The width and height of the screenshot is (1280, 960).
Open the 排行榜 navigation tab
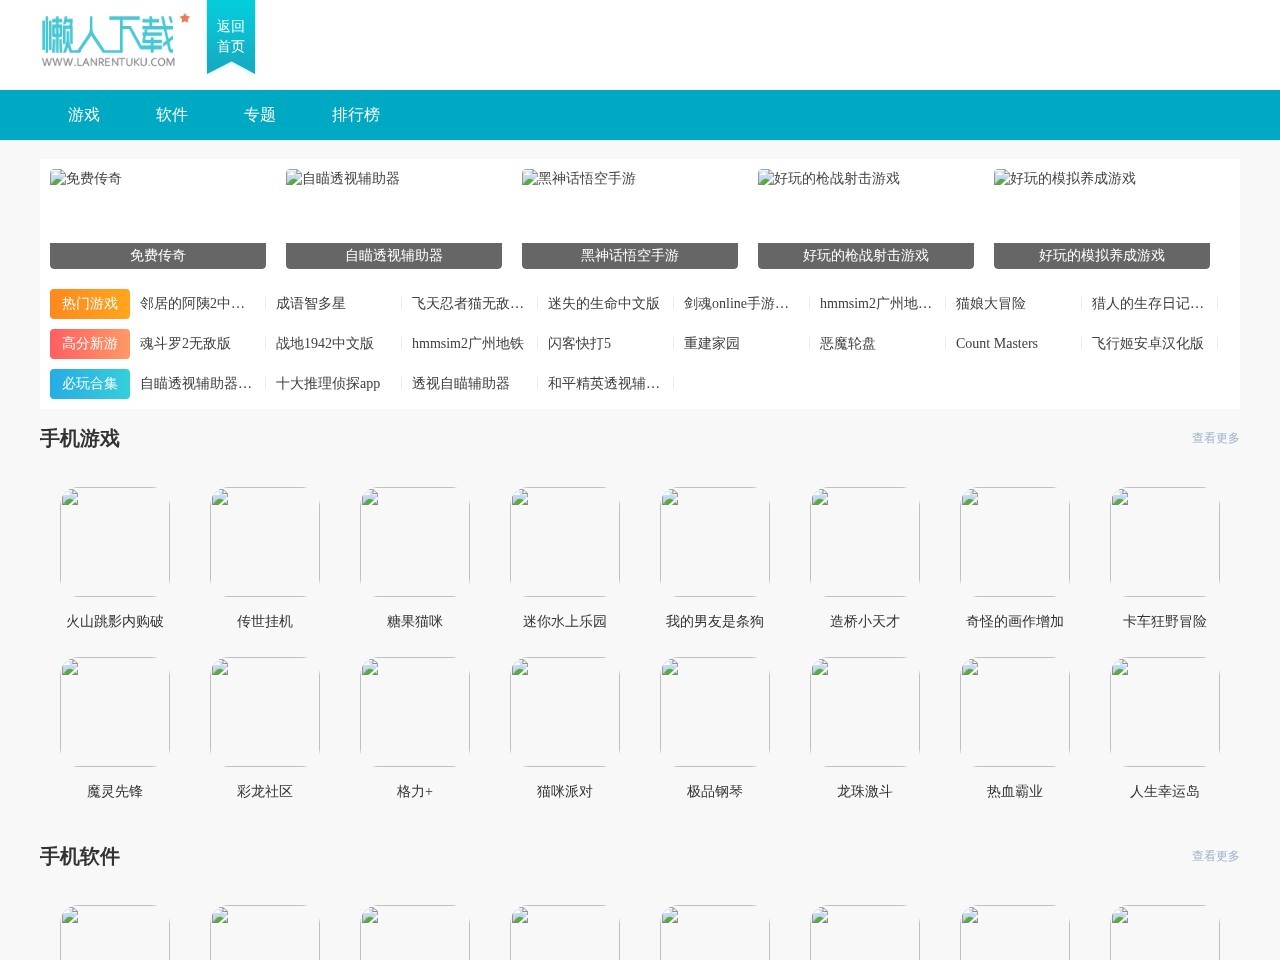coord(356,115)
